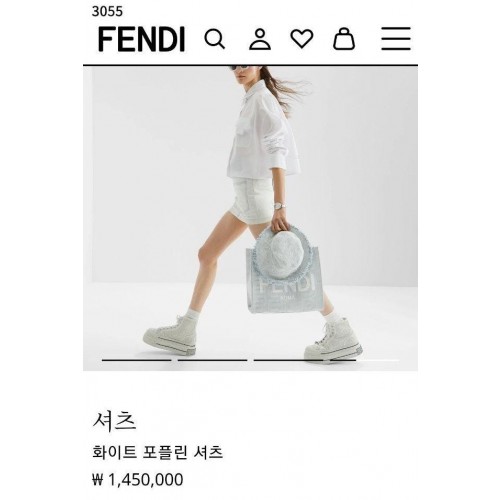The height and width of the screenshot is (500, 500).
Task: Click the FENDI logo to go home
Action: [x=141, y=39]
